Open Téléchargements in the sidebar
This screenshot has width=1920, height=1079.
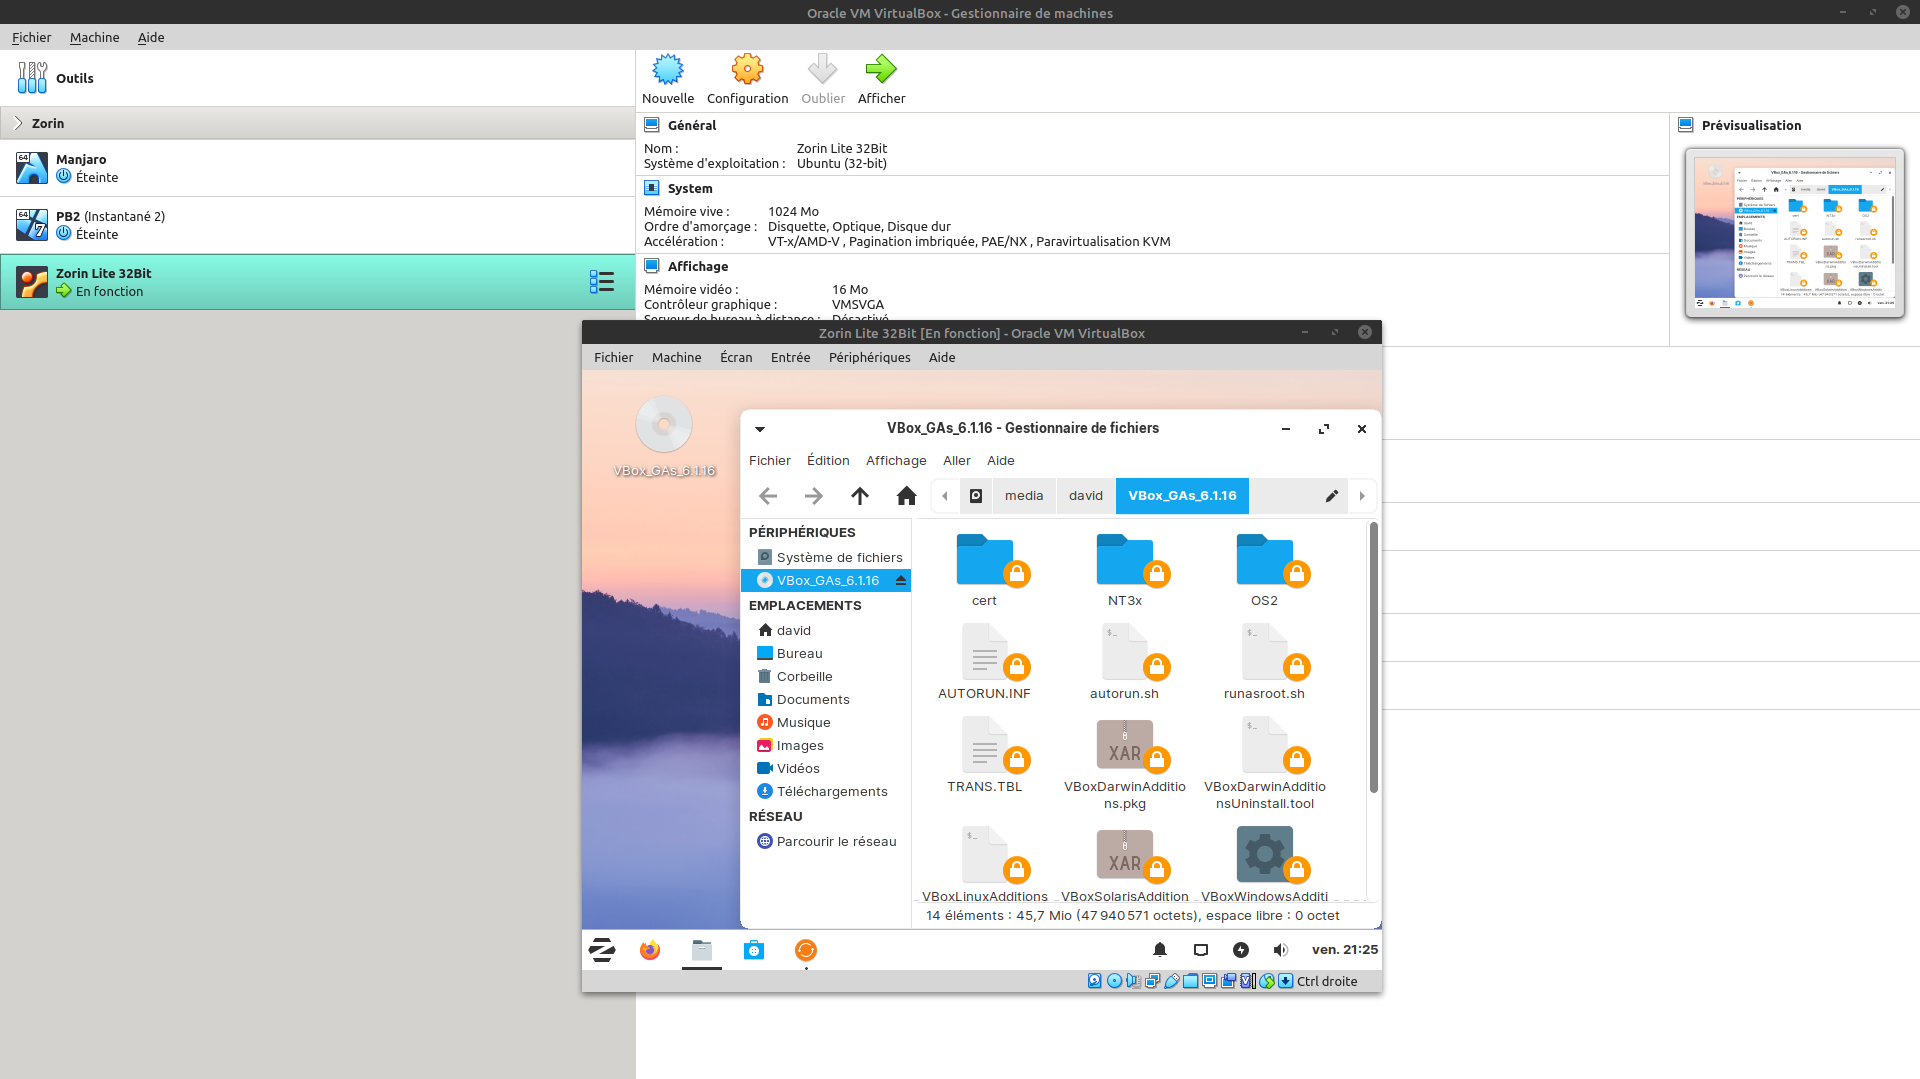(x=831, y=792)
